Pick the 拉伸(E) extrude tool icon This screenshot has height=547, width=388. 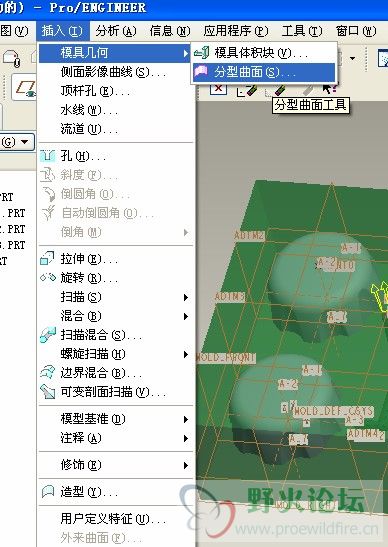tap(47, 259)
